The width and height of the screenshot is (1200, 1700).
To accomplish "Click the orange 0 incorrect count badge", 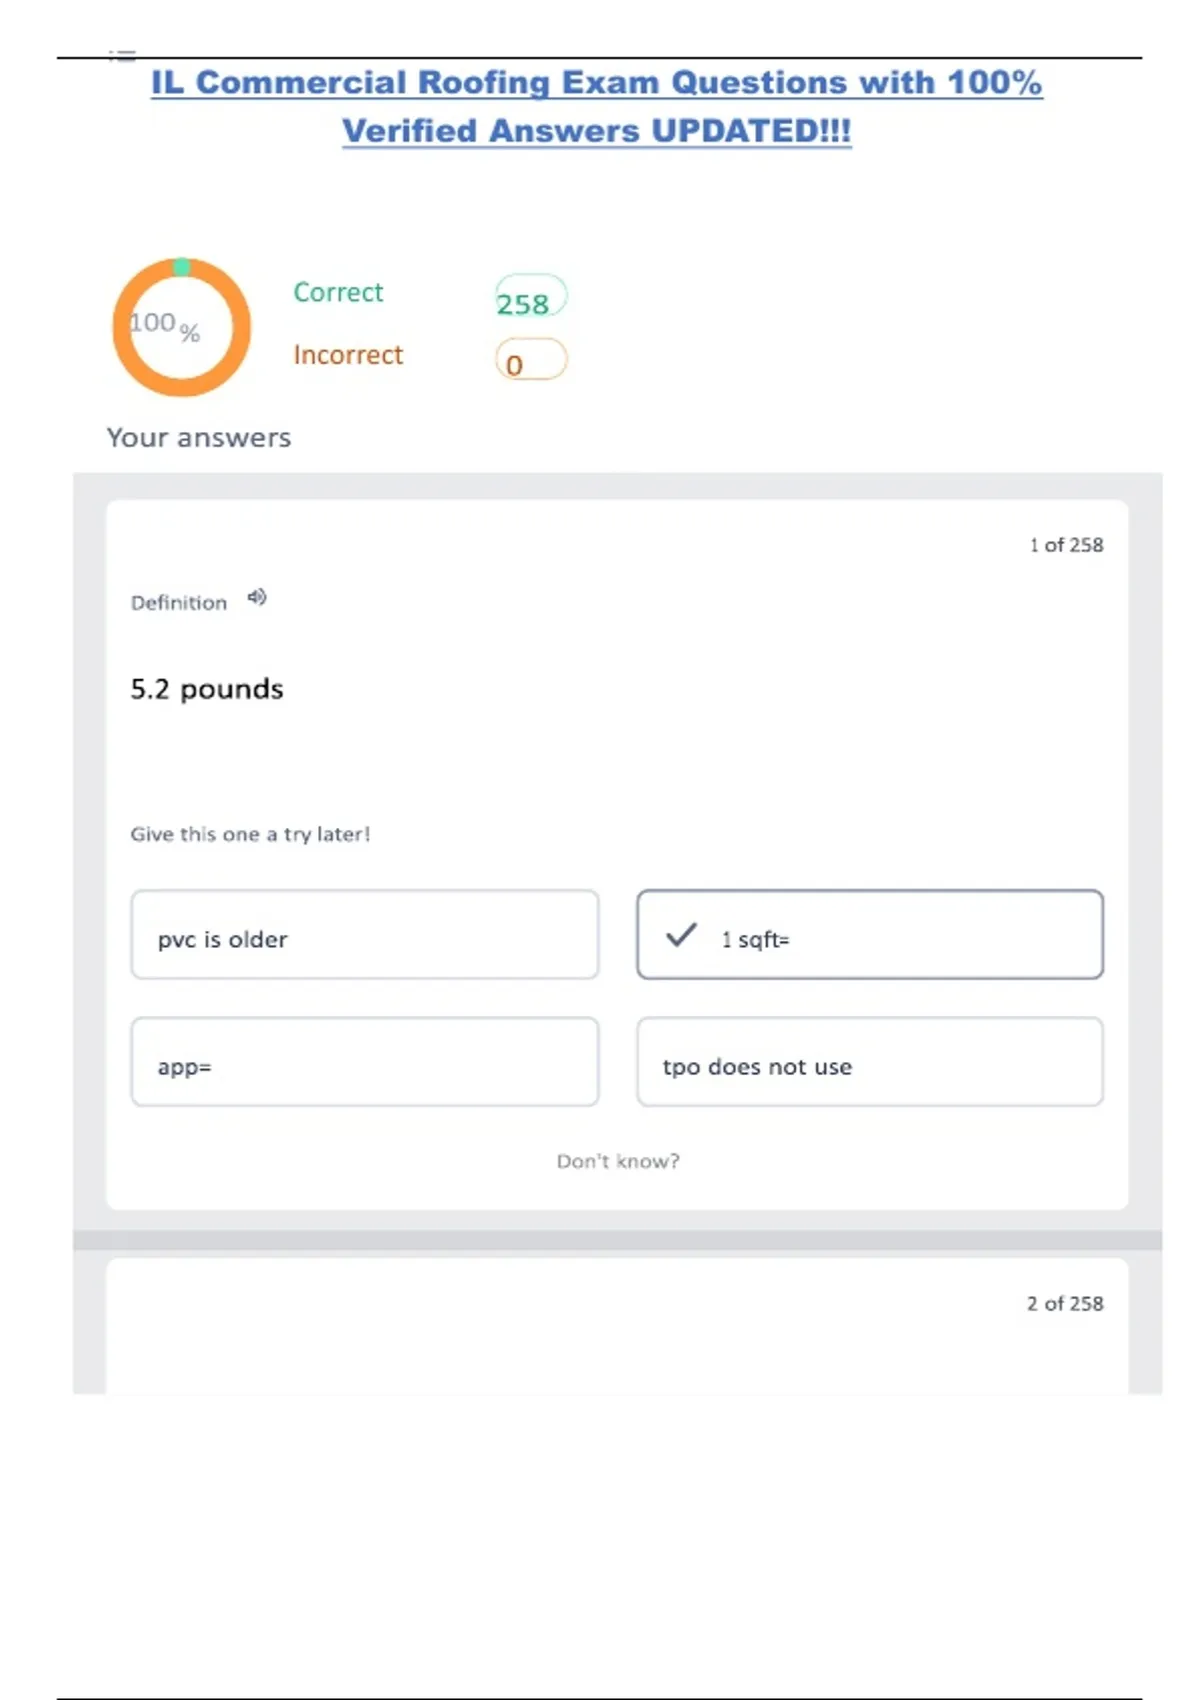I will 530,361.
